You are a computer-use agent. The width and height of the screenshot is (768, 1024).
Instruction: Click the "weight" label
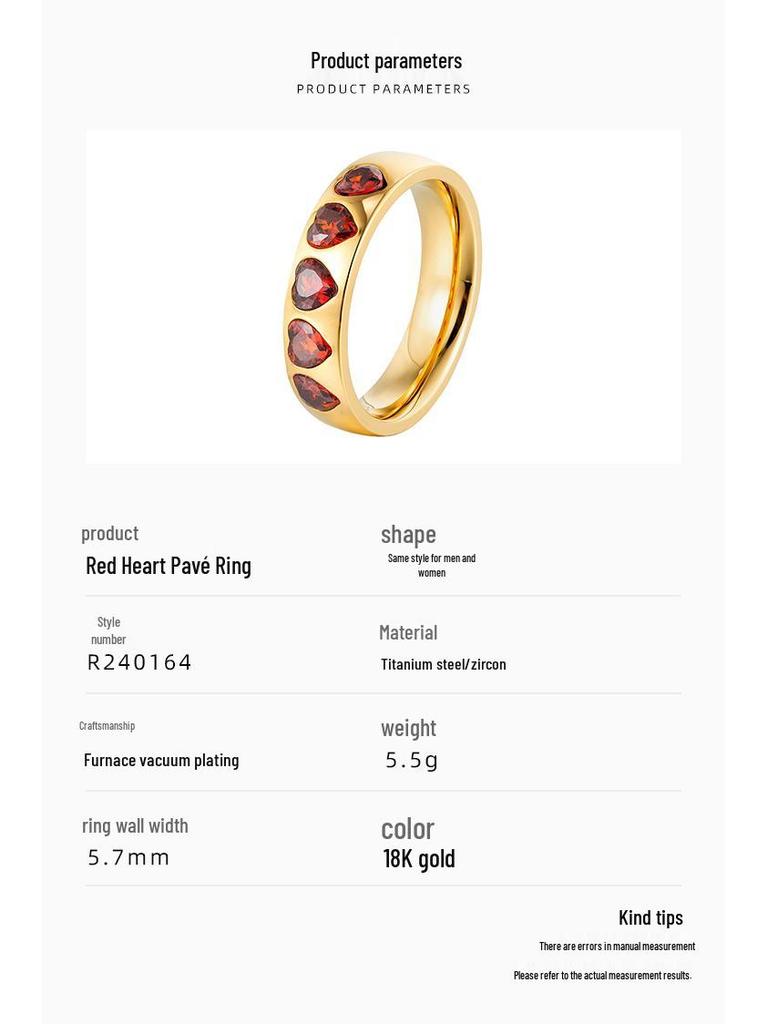coord(408,728)
